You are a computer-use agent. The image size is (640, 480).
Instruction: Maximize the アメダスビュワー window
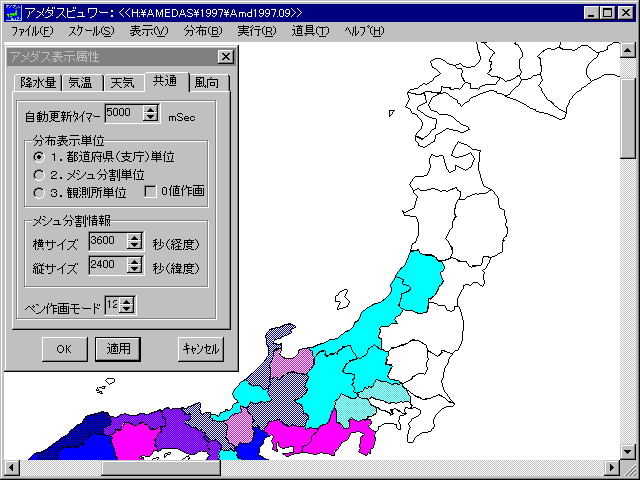(x=608, y=13)
